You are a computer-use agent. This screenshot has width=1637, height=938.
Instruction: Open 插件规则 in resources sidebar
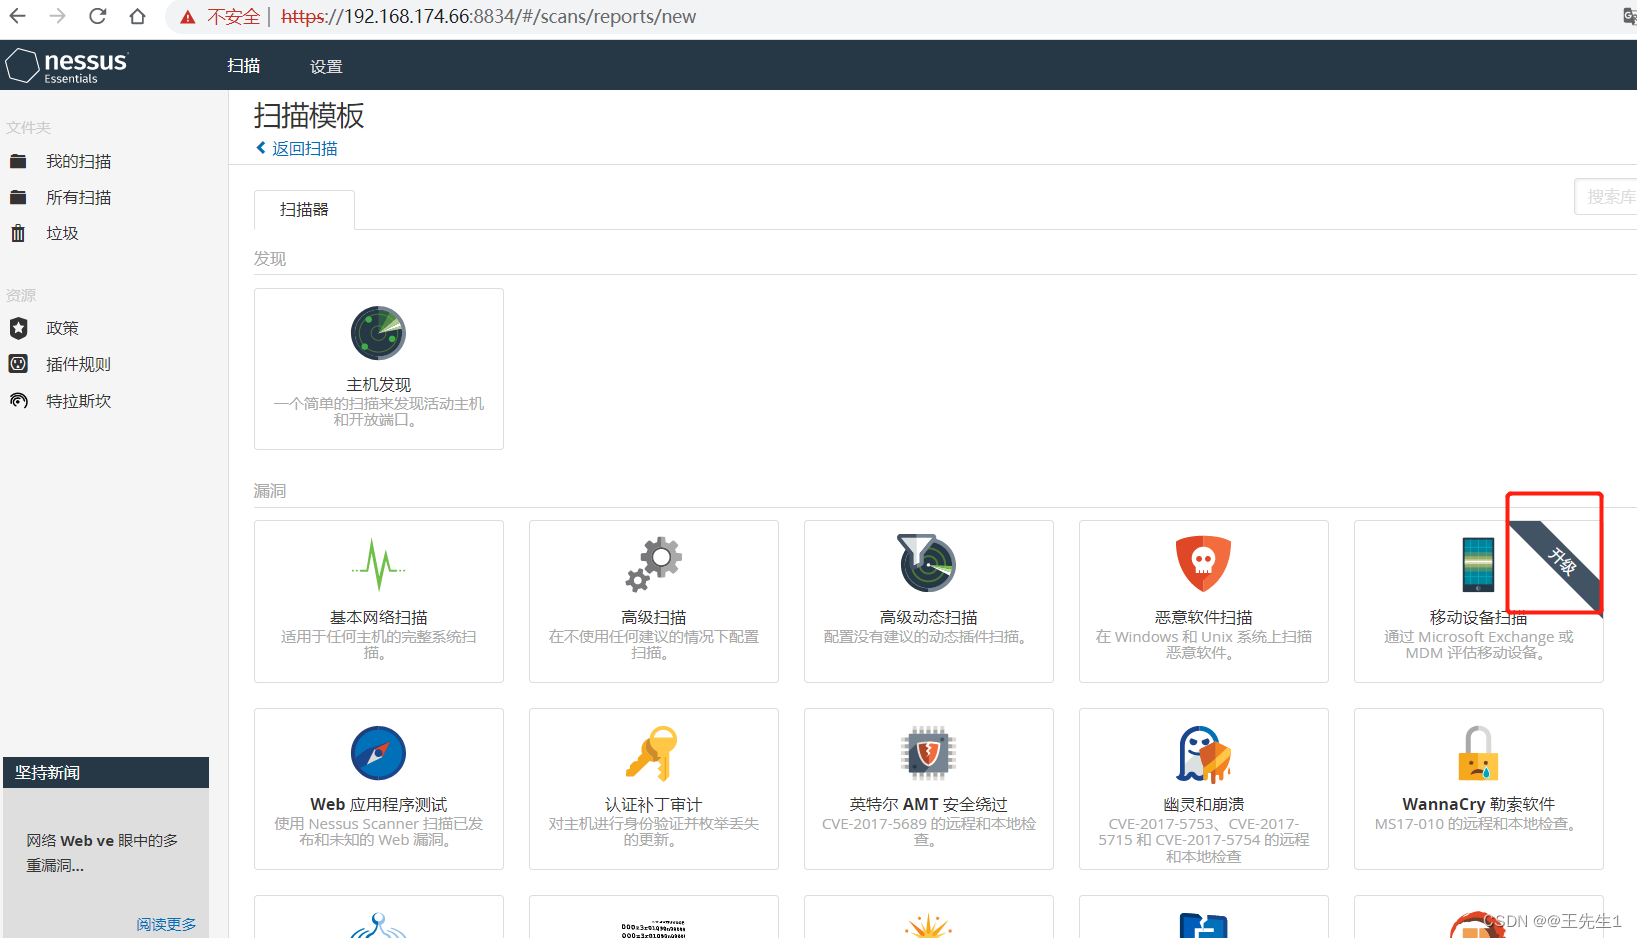coord(78,364)
